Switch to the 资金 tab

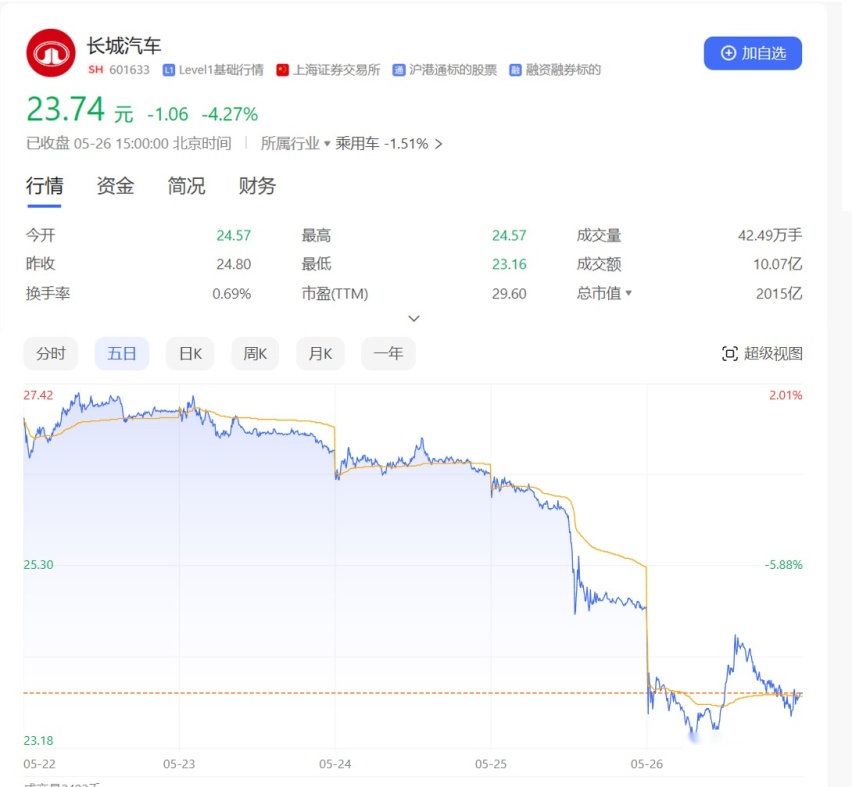[115, 186]
